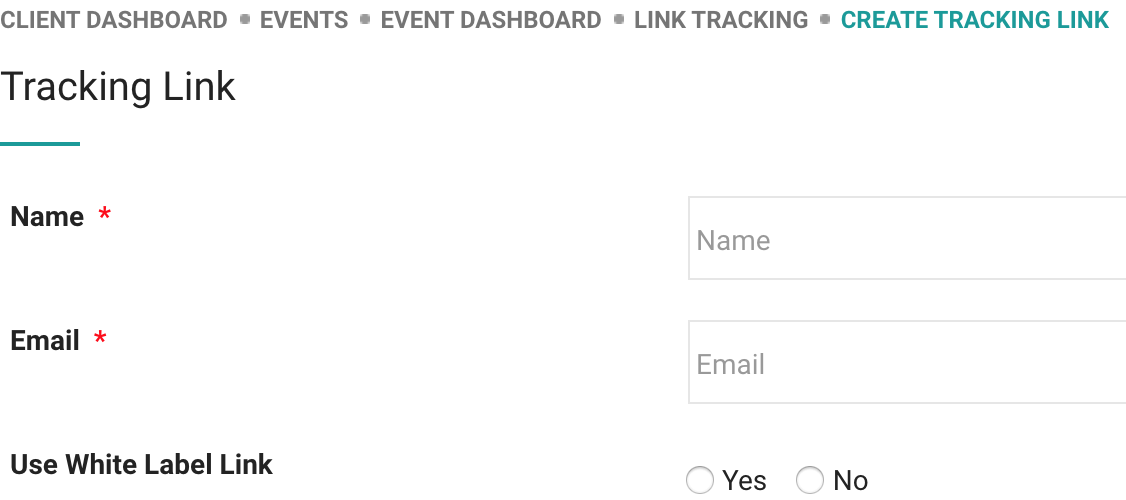1126x500 pixels.
Task: Click the bold Email field label
Action: pyautogui.click(x=45, y=341)
